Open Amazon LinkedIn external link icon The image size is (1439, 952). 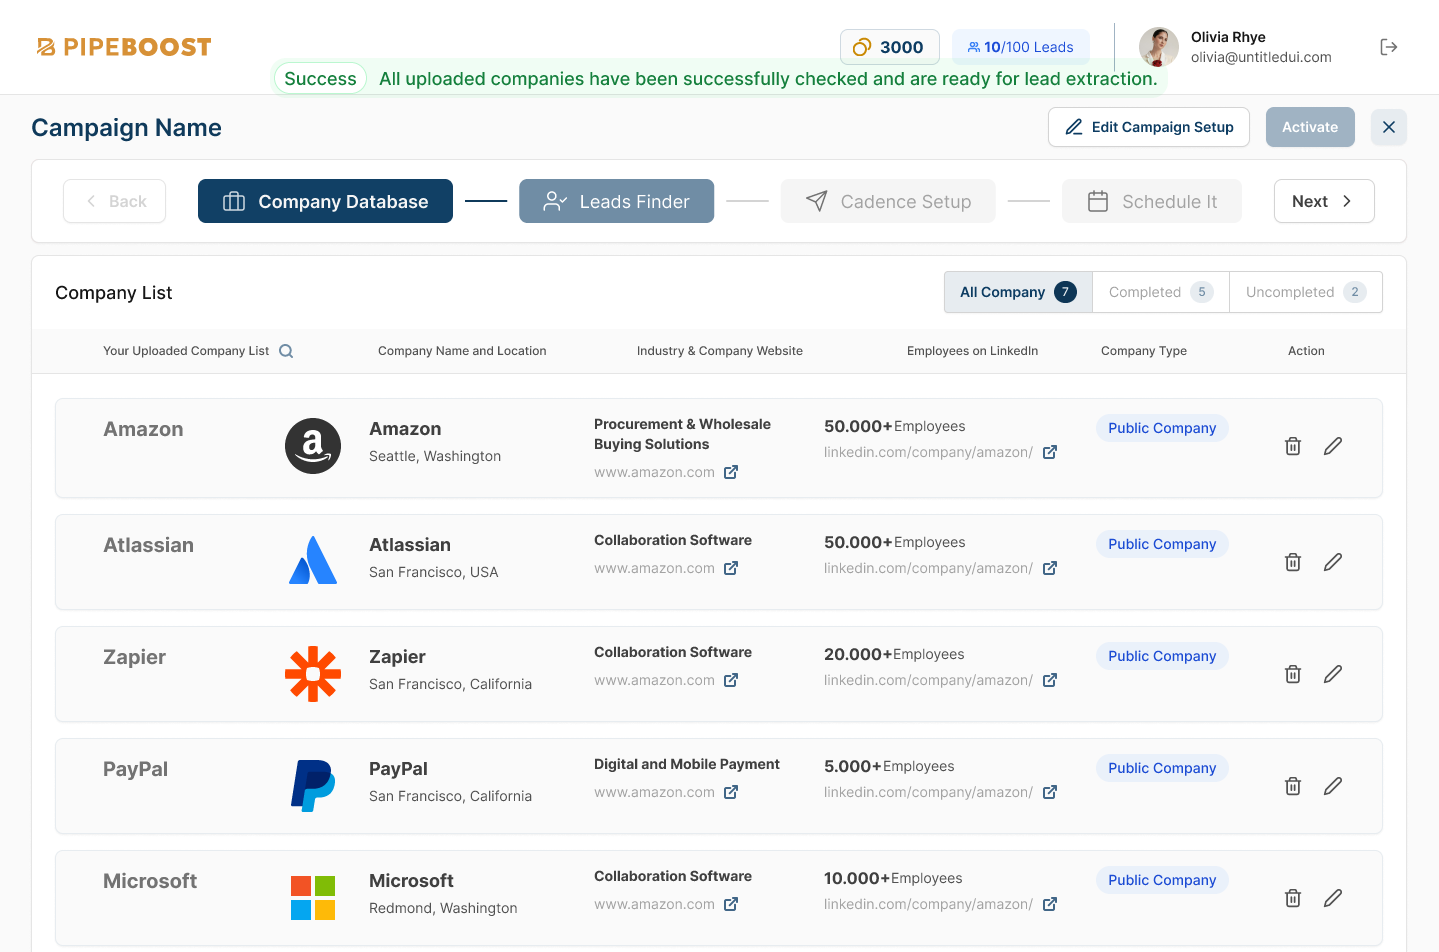1050,452
